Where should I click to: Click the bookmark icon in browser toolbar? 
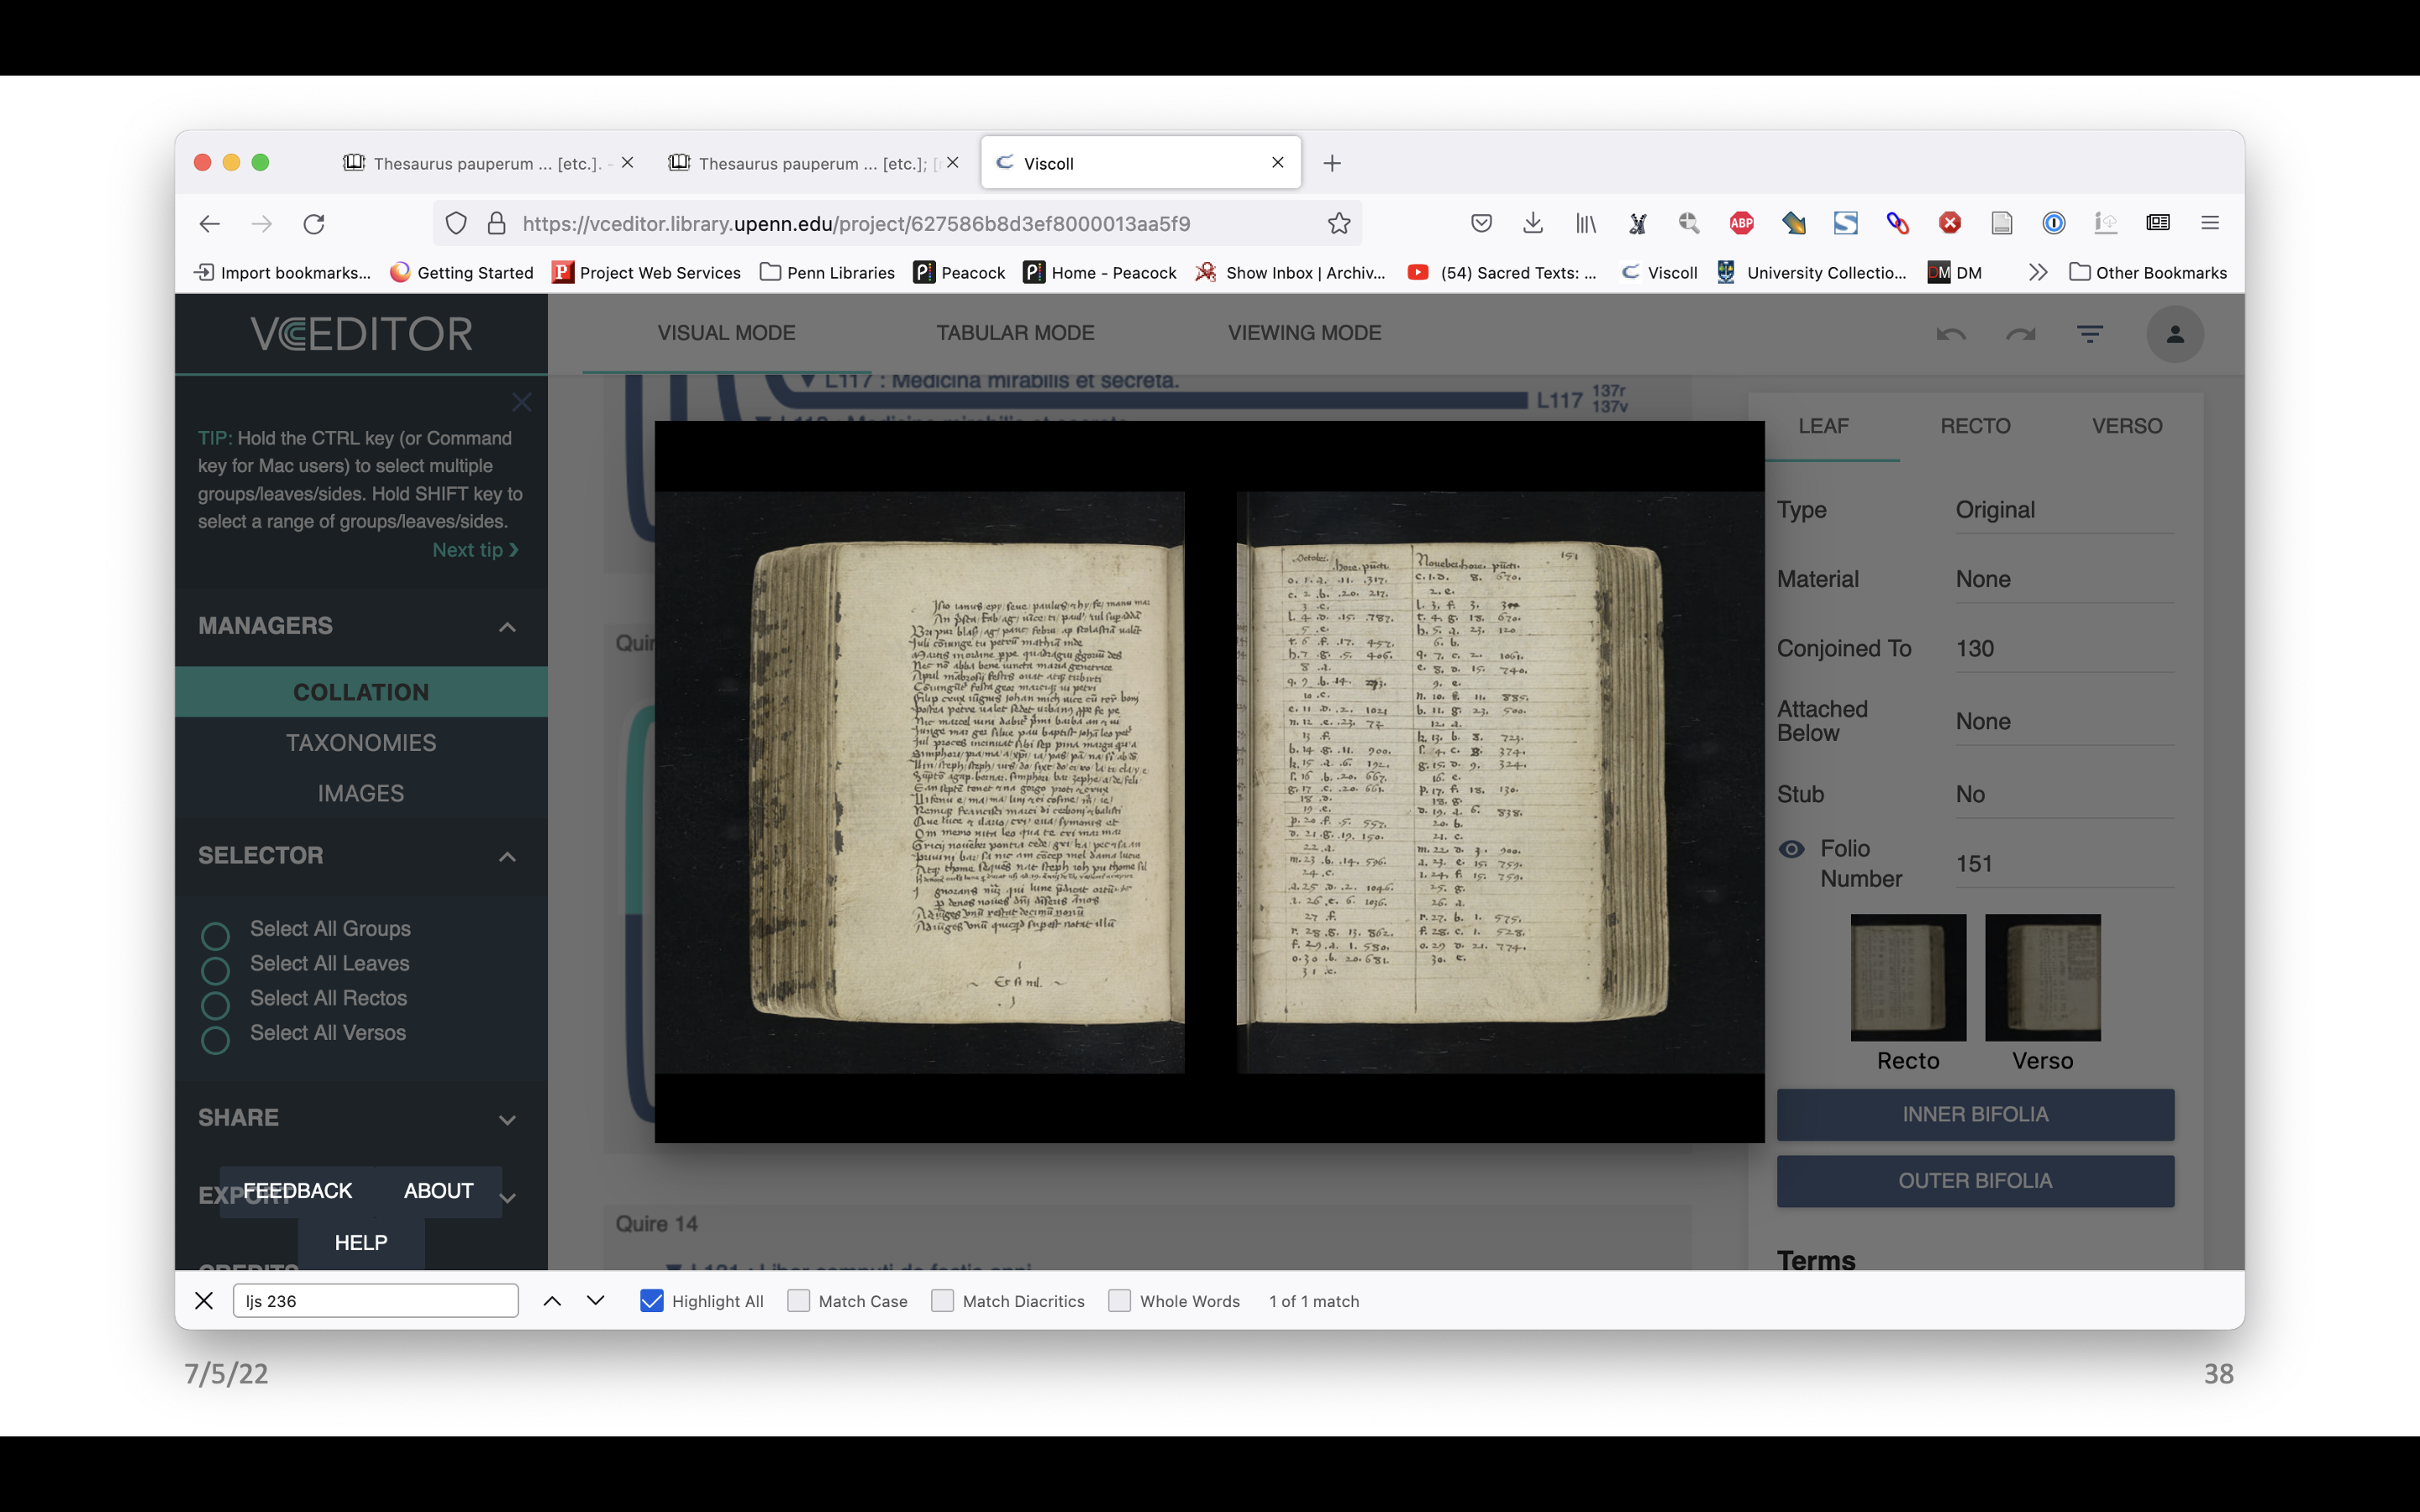pyautogui.click(x=1338, y=223)
